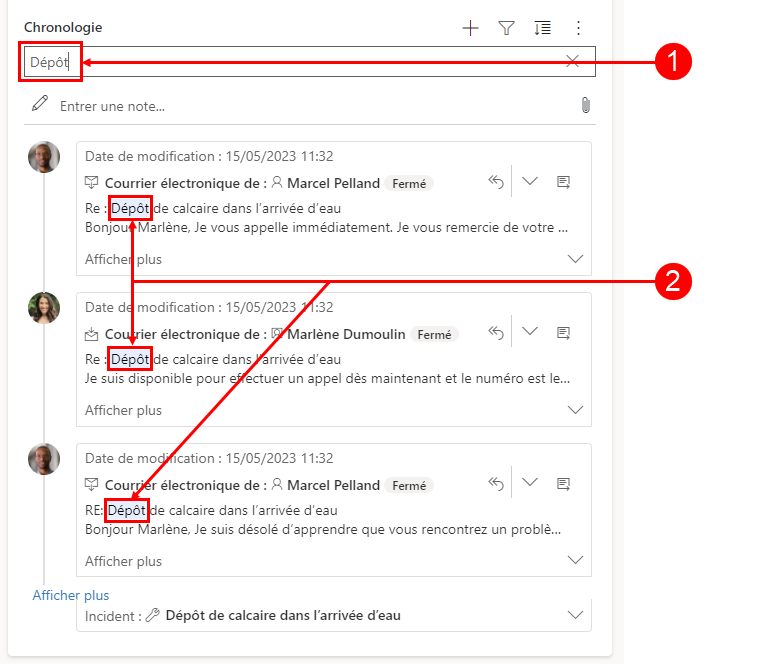Click Afficher plus text in Marlène Dumoulin card
Image resolution: width=769 pixels, height=664 pixels.
pos(123,410)
